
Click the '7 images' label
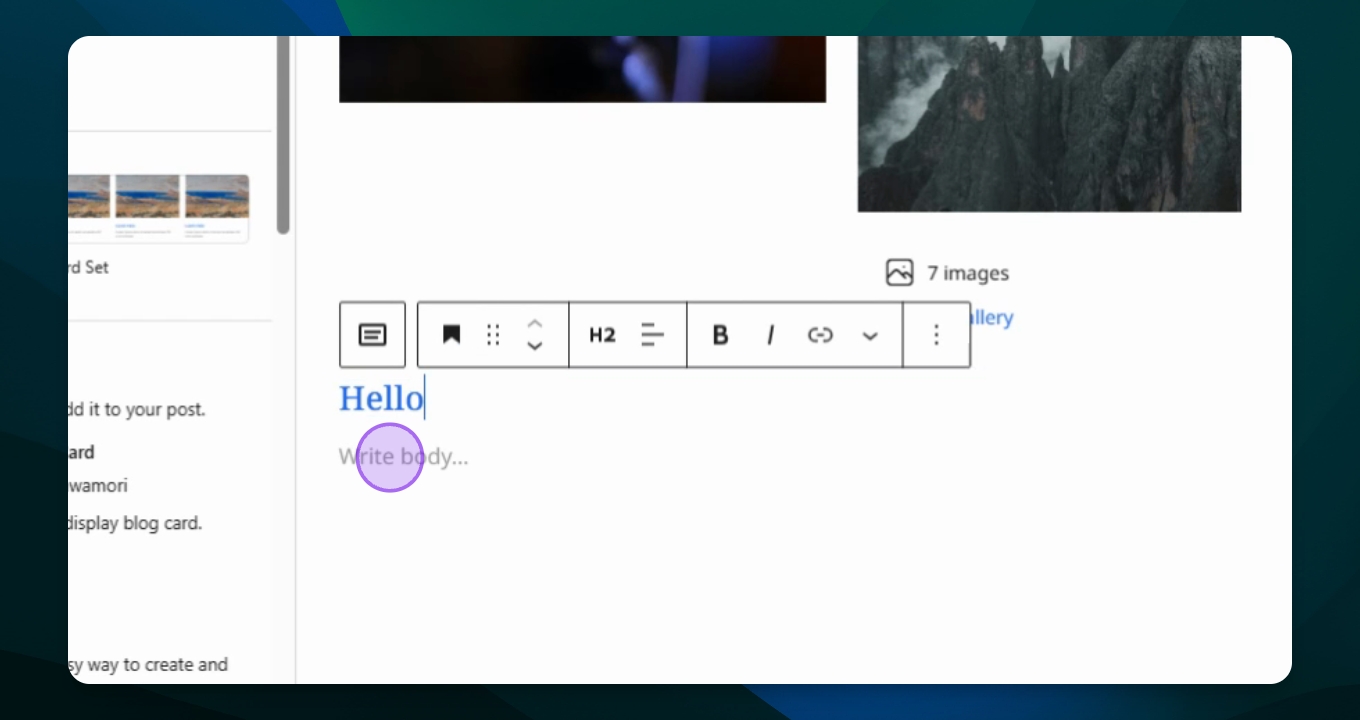pyautogui.click(x=968, y=273)
